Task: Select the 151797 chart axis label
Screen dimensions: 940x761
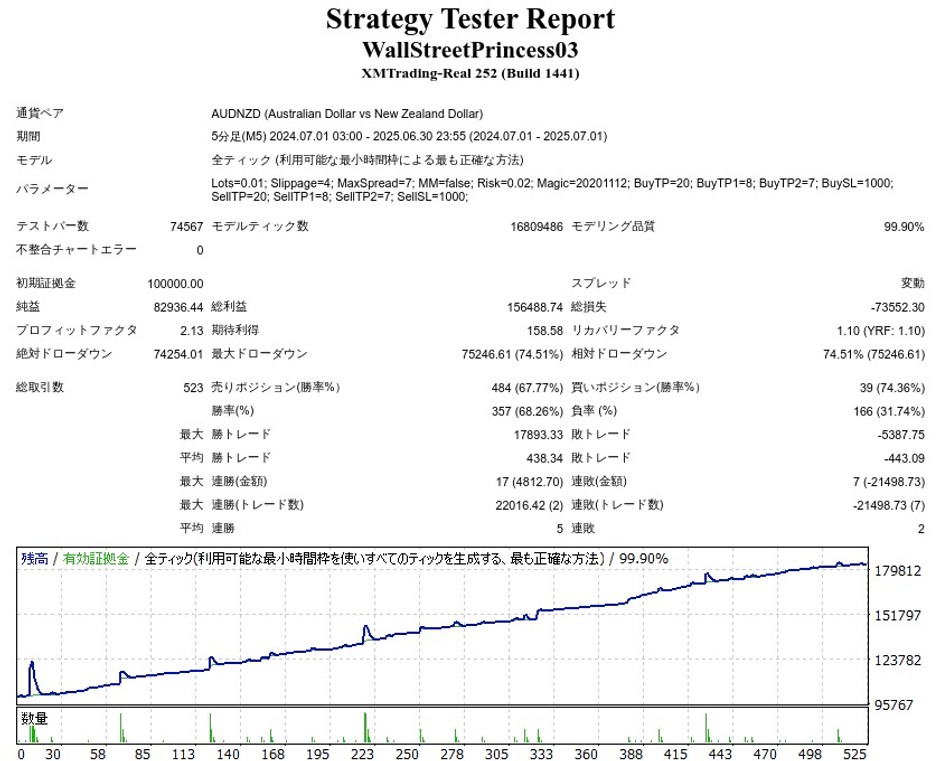Action: pyautogui.click(x=898, y=616)
